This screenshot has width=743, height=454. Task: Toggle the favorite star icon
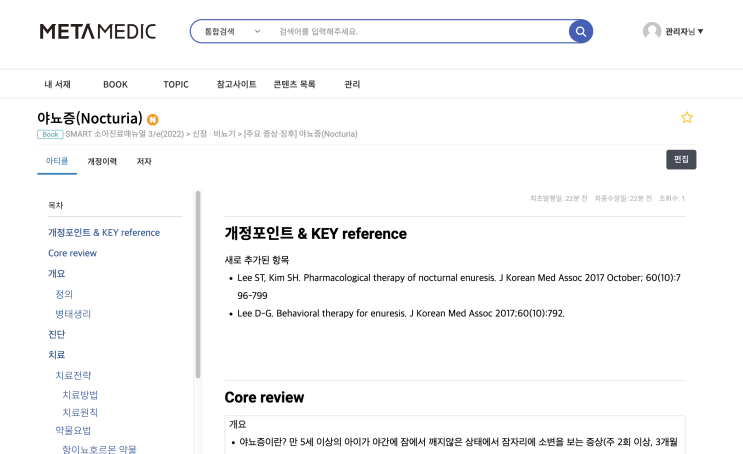point(687,118)
